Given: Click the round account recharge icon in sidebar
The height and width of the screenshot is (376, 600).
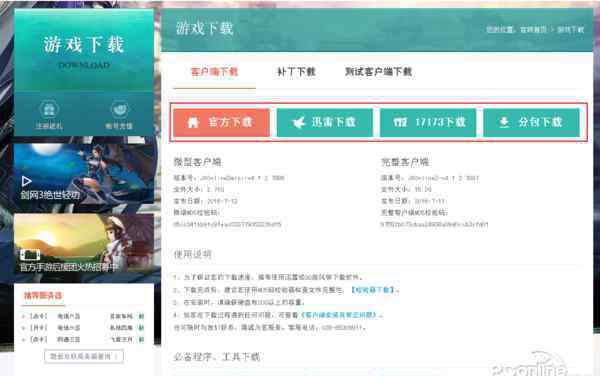Looking at the screenshot, I should [119, 110].
